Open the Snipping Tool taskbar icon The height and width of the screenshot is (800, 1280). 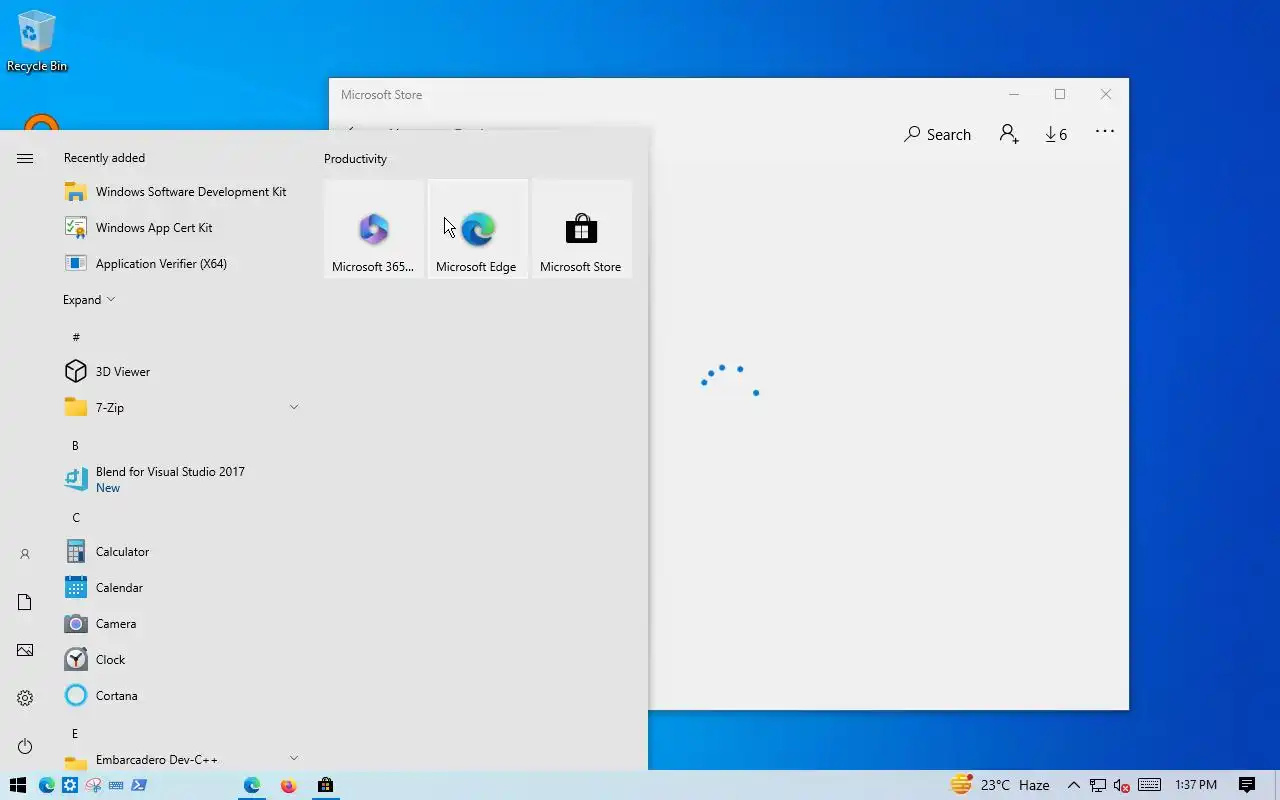93,785
